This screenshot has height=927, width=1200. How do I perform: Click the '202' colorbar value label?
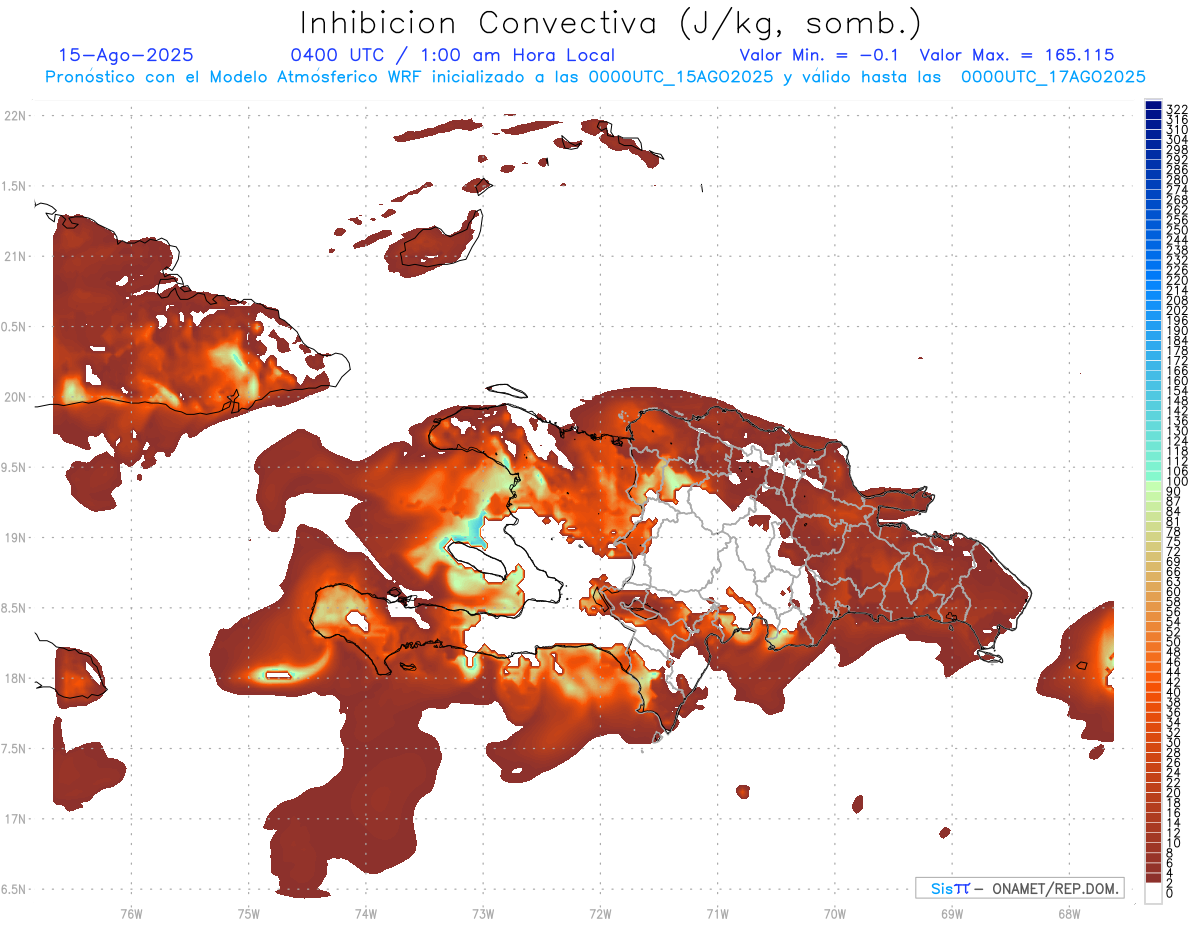(x=1177, y=310)
